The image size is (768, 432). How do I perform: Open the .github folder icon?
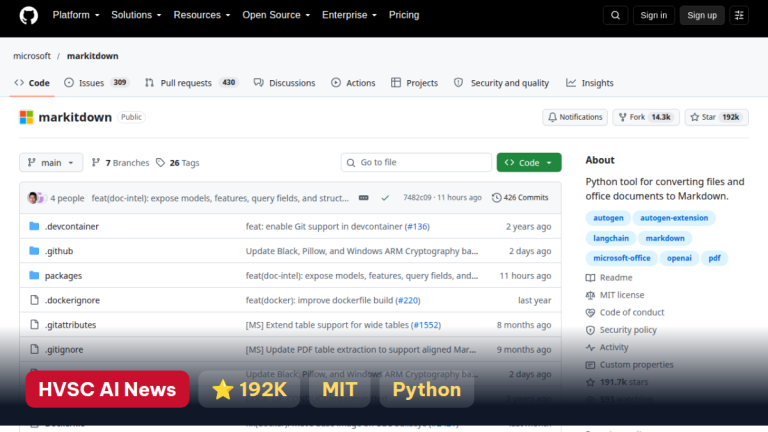coord(34,251)
